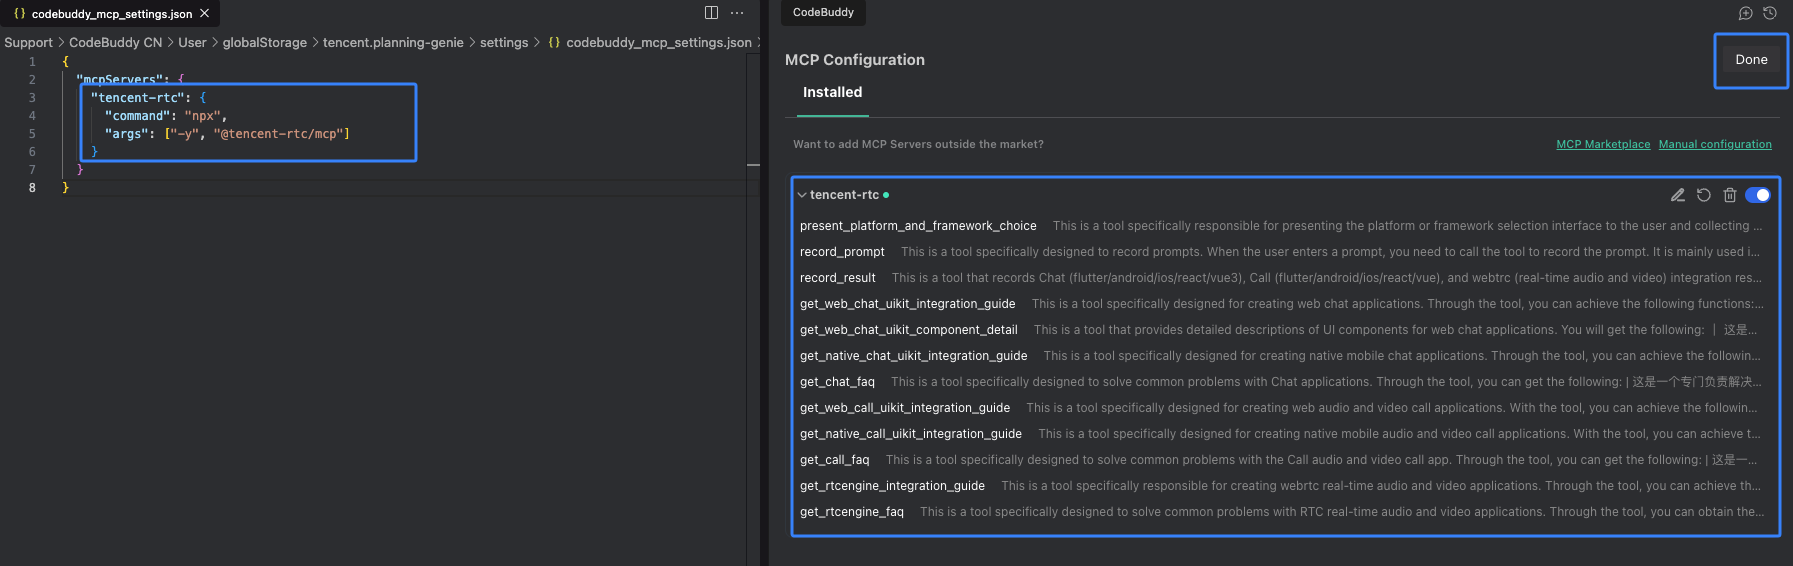1793x566 pixels.
Task: Open the settings folder breadcrumb
Action: pyautogui.click(x=504, y=42)
